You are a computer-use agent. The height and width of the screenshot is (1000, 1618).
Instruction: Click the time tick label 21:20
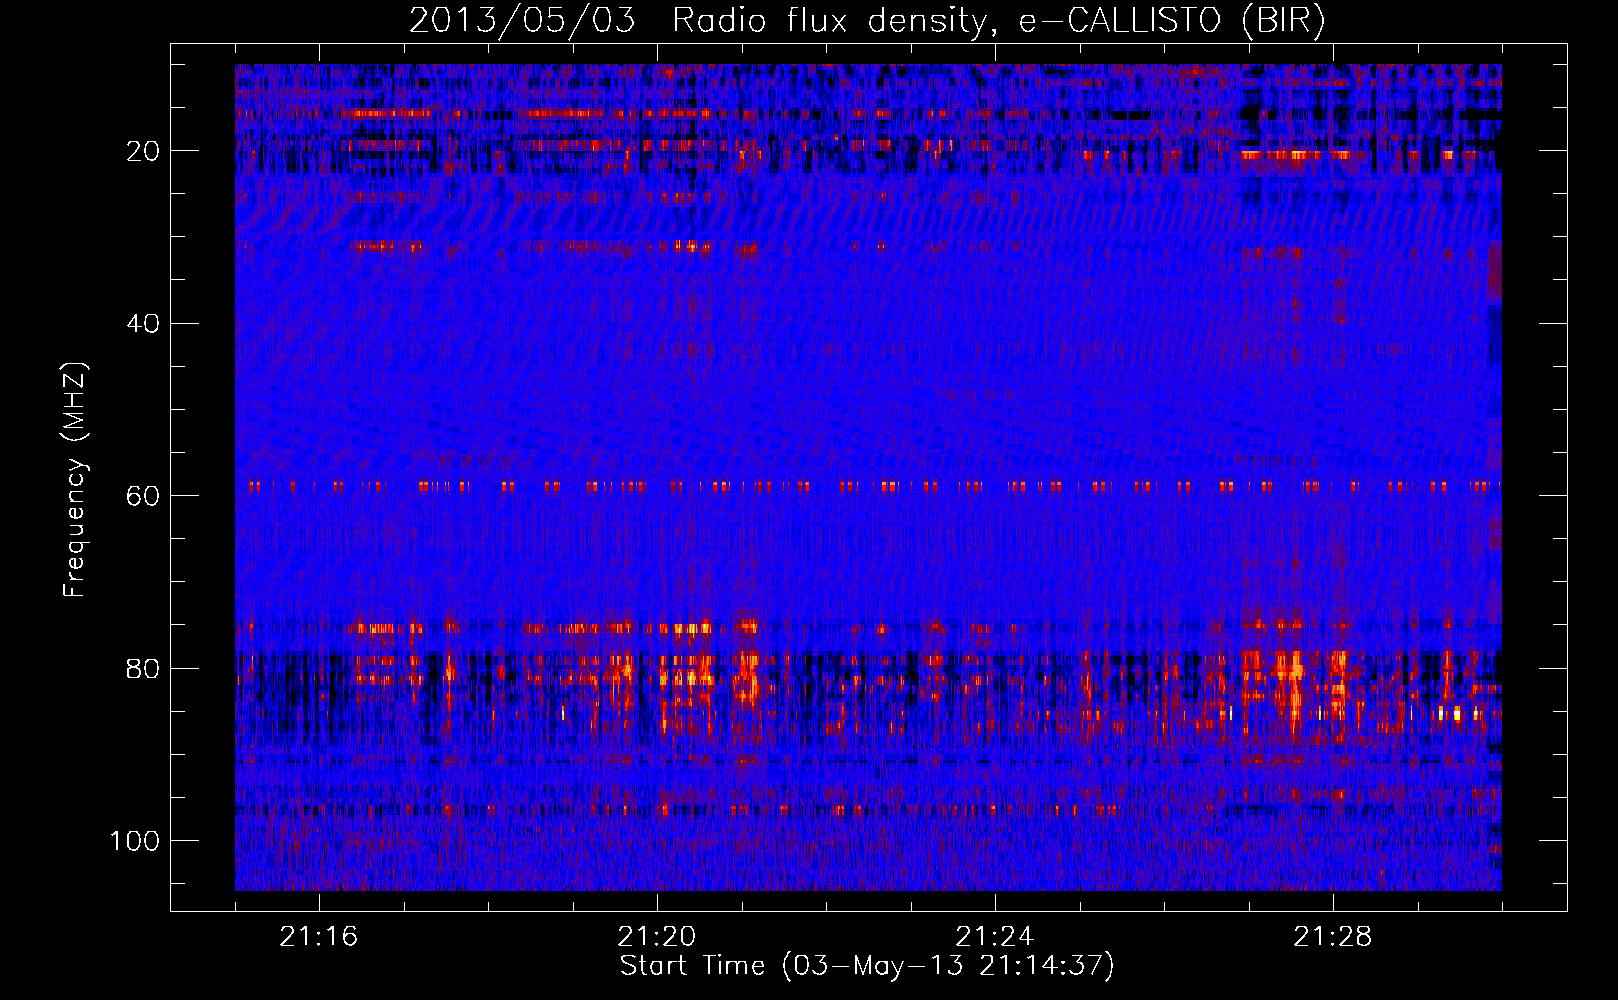click(x=657, y=937)
